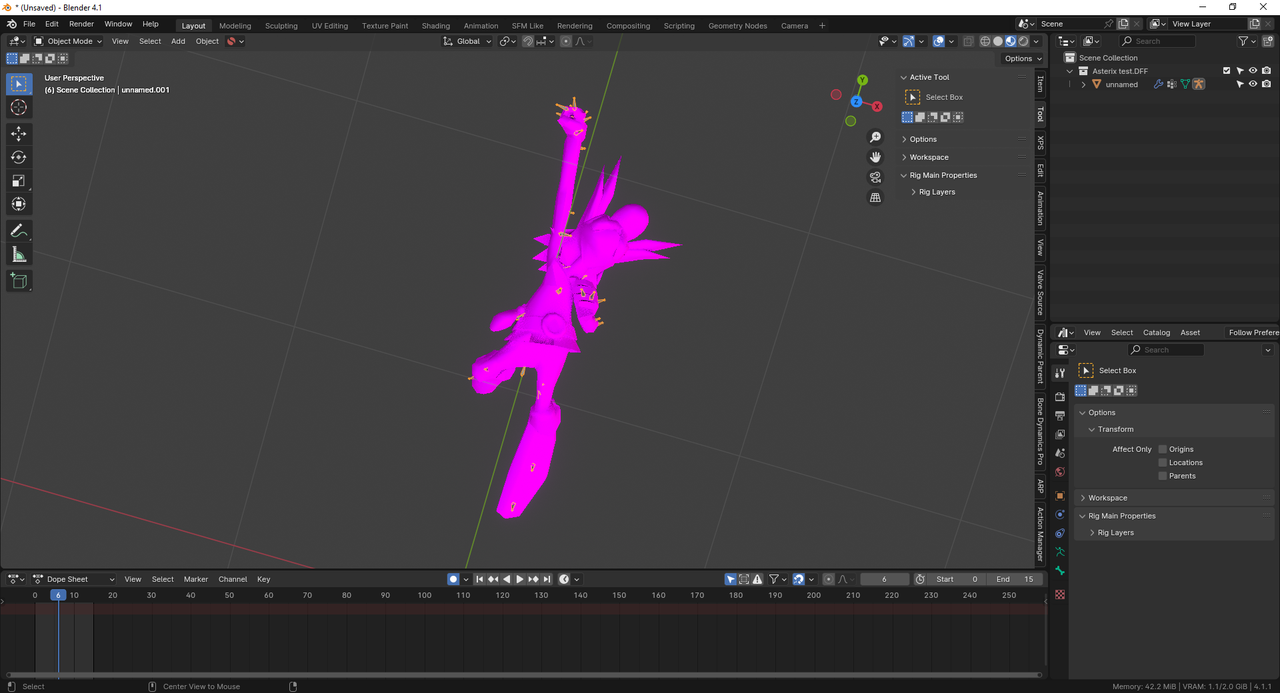Switch to the Sculpting workspace tab
The image size is (1280, 693).
(x=281, y=25)
